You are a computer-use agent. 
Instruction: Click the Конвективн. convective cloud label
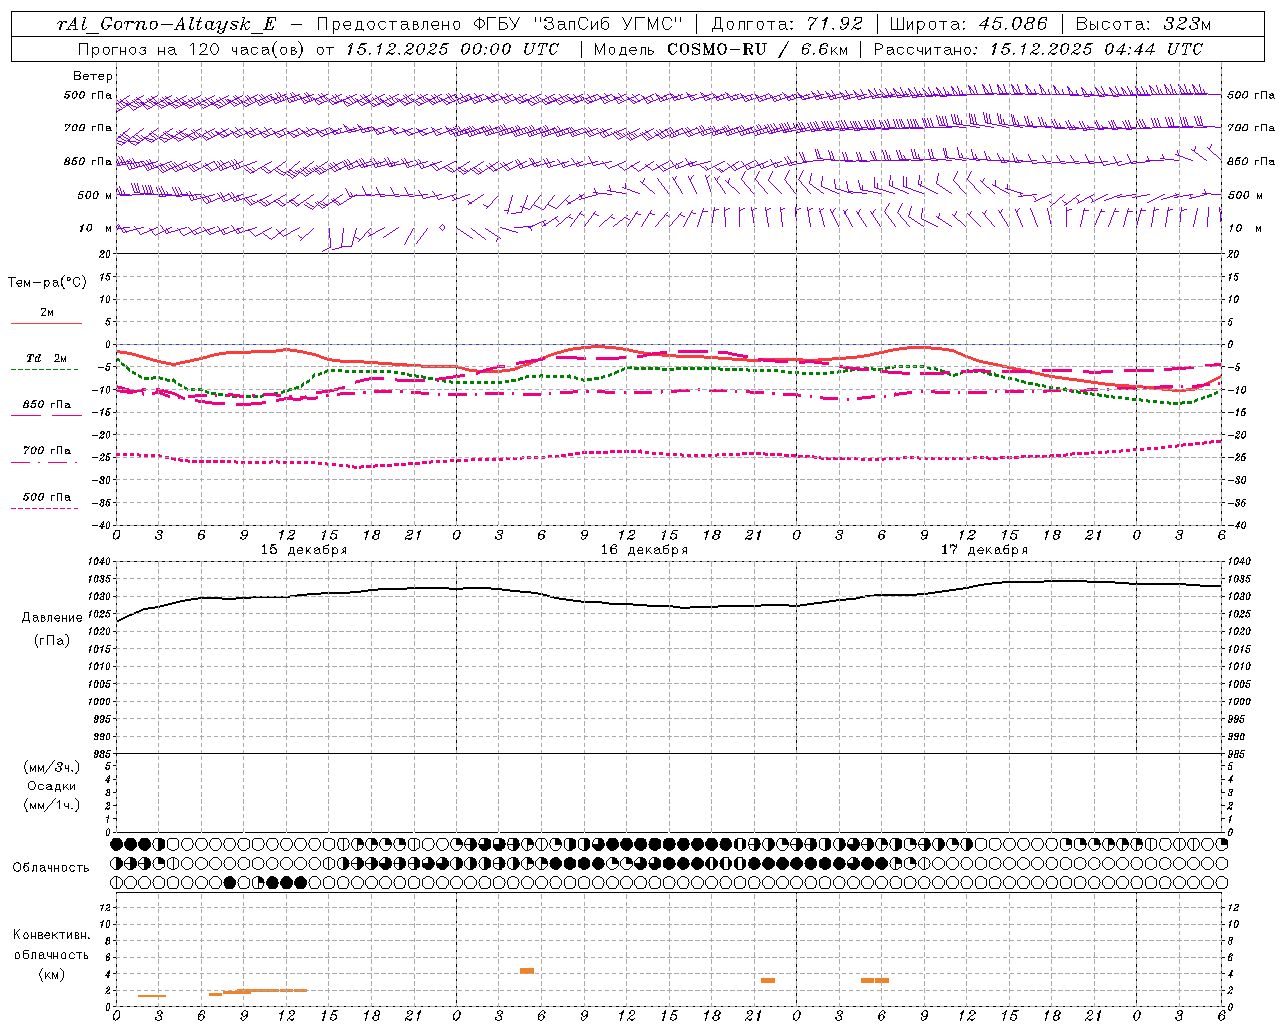coord(51,935)
